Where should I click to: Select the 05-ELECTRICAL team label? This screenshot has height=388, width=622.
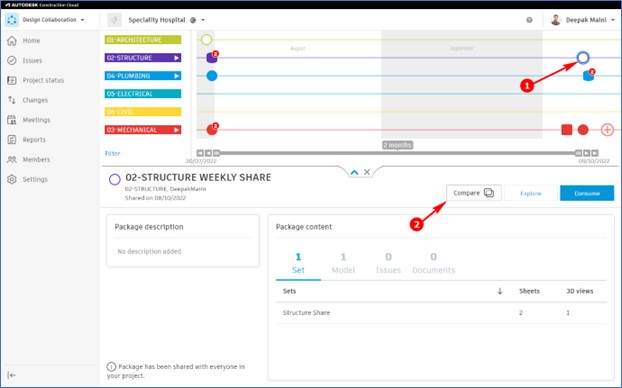pyautogui.click(x=143, y=94)
